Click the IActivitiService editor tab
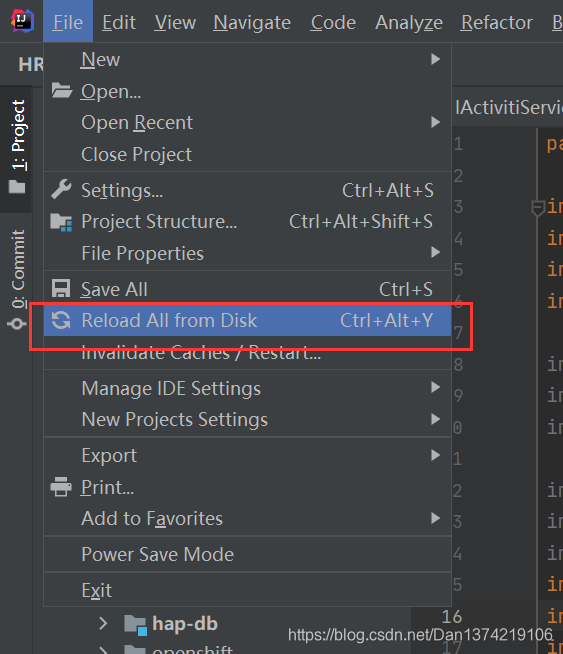Viewport: 563px width, 654px height. click(x=509, y=107)
